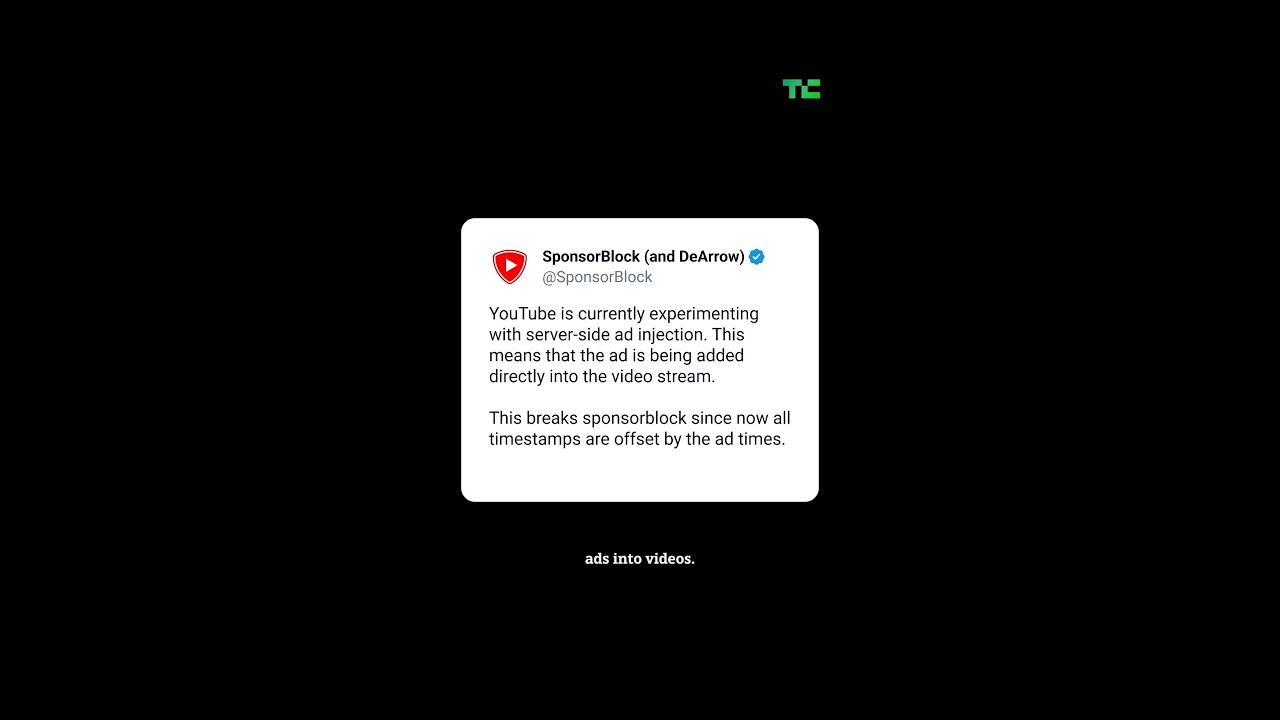Open the SponsorBlock red shield avatar
This screenshot has width=1280, height=720.
click(x=510, y=266)
